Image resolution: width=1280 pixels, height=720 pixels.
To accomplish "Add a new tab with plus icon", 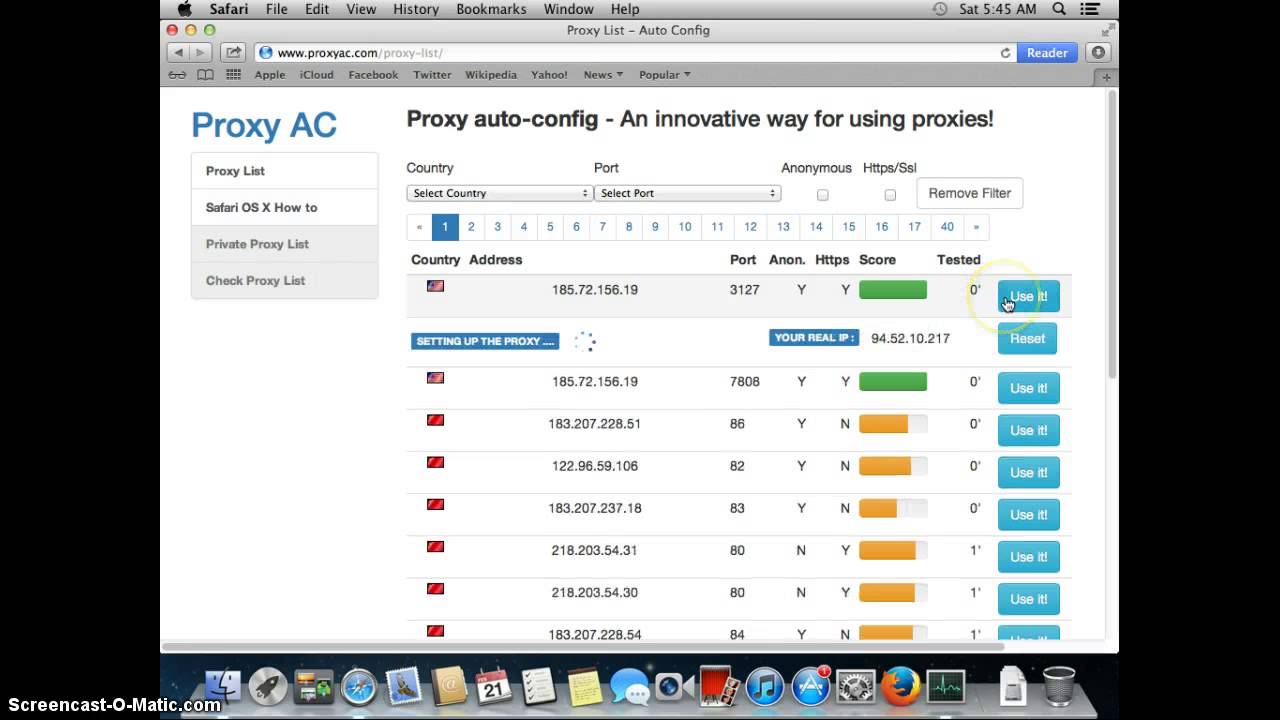I will (1106, 76).
